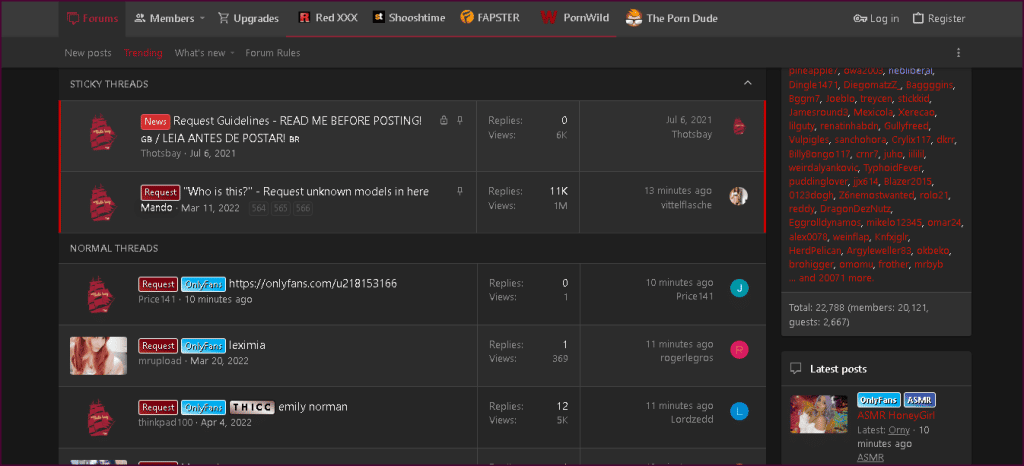The image size is (1024, 466).
Task: Expand the What's new dropdown arrow
Action: [x=232, y=54]
